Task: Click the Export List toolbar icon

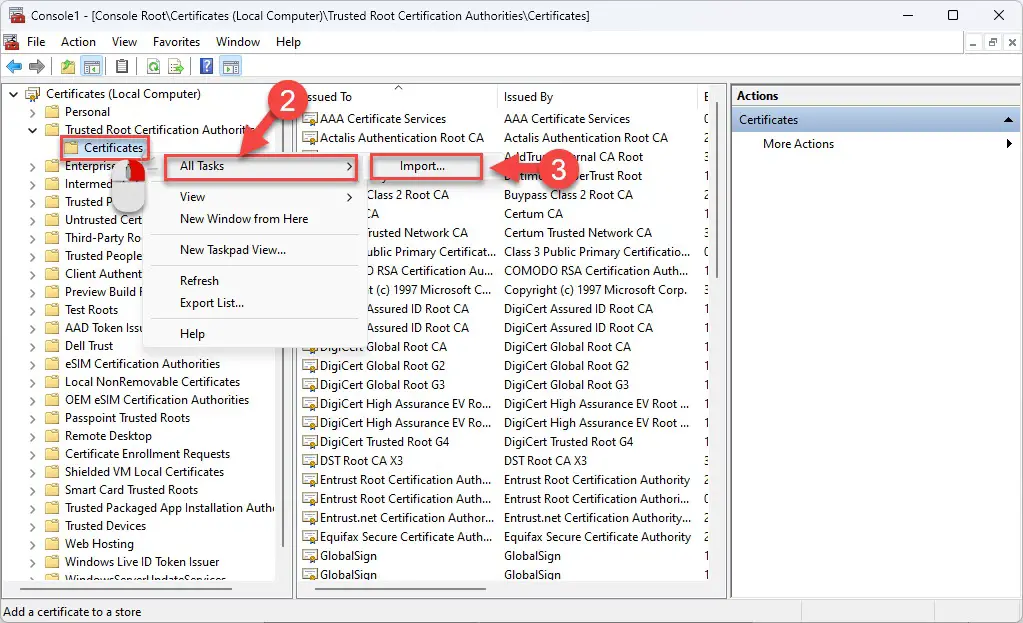Action: click(x=176, y=67)
